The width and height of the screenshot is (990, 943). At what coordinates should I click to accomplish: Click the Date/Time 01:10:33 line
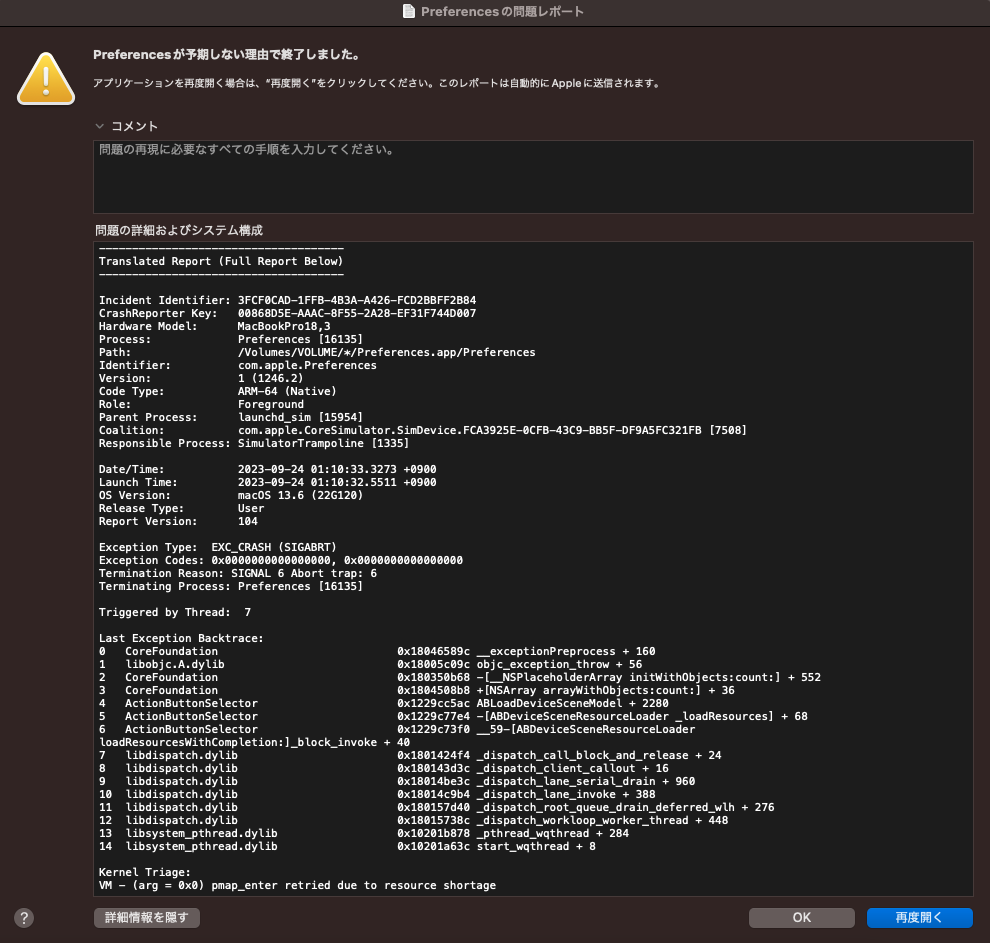coord(268,470)
